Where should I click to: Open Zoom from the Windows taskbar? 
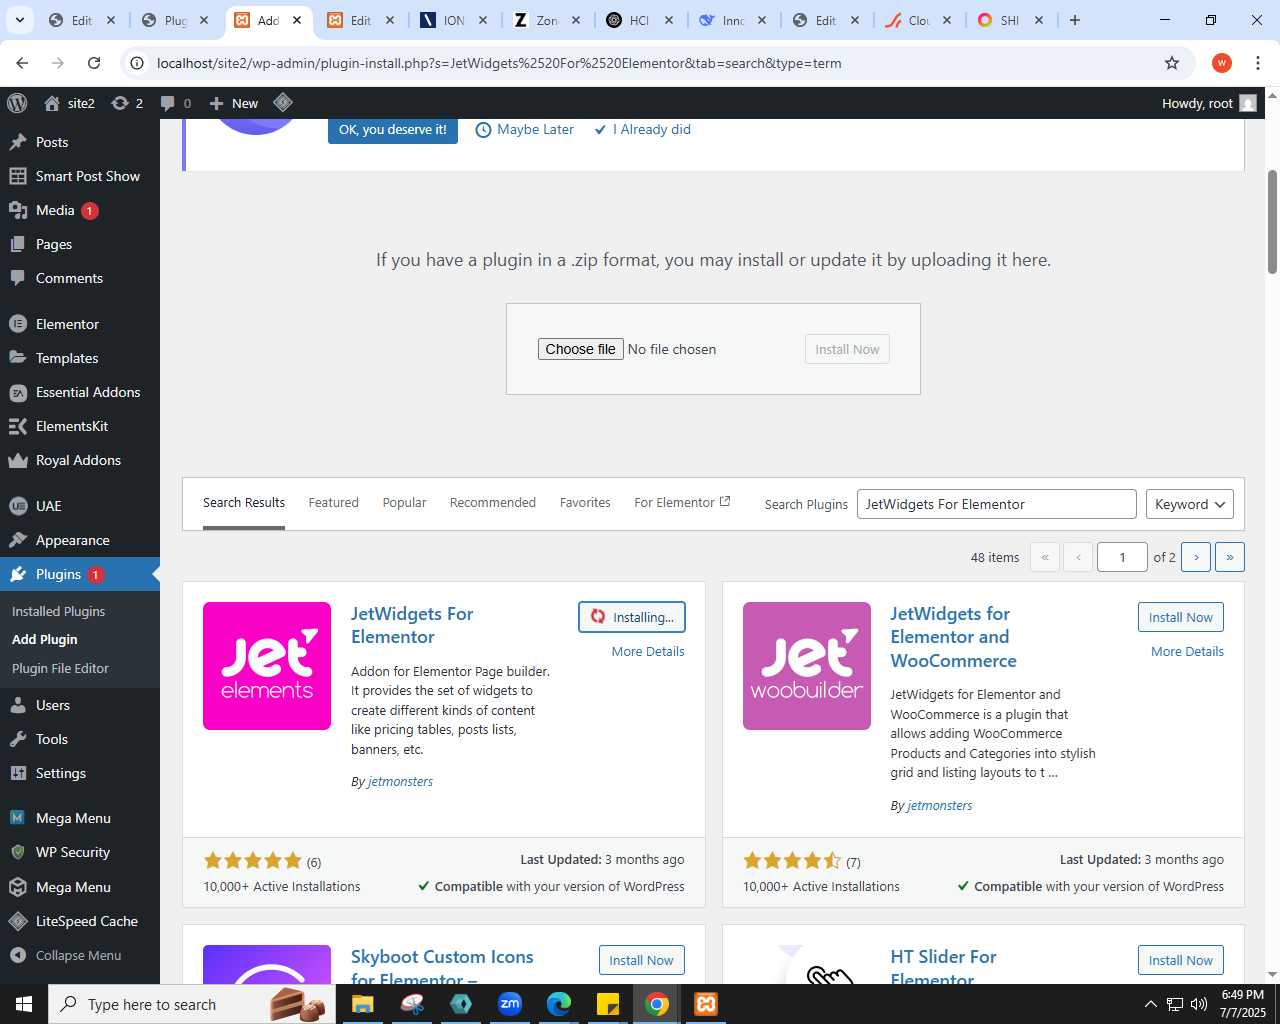[x=510, y=1004]
